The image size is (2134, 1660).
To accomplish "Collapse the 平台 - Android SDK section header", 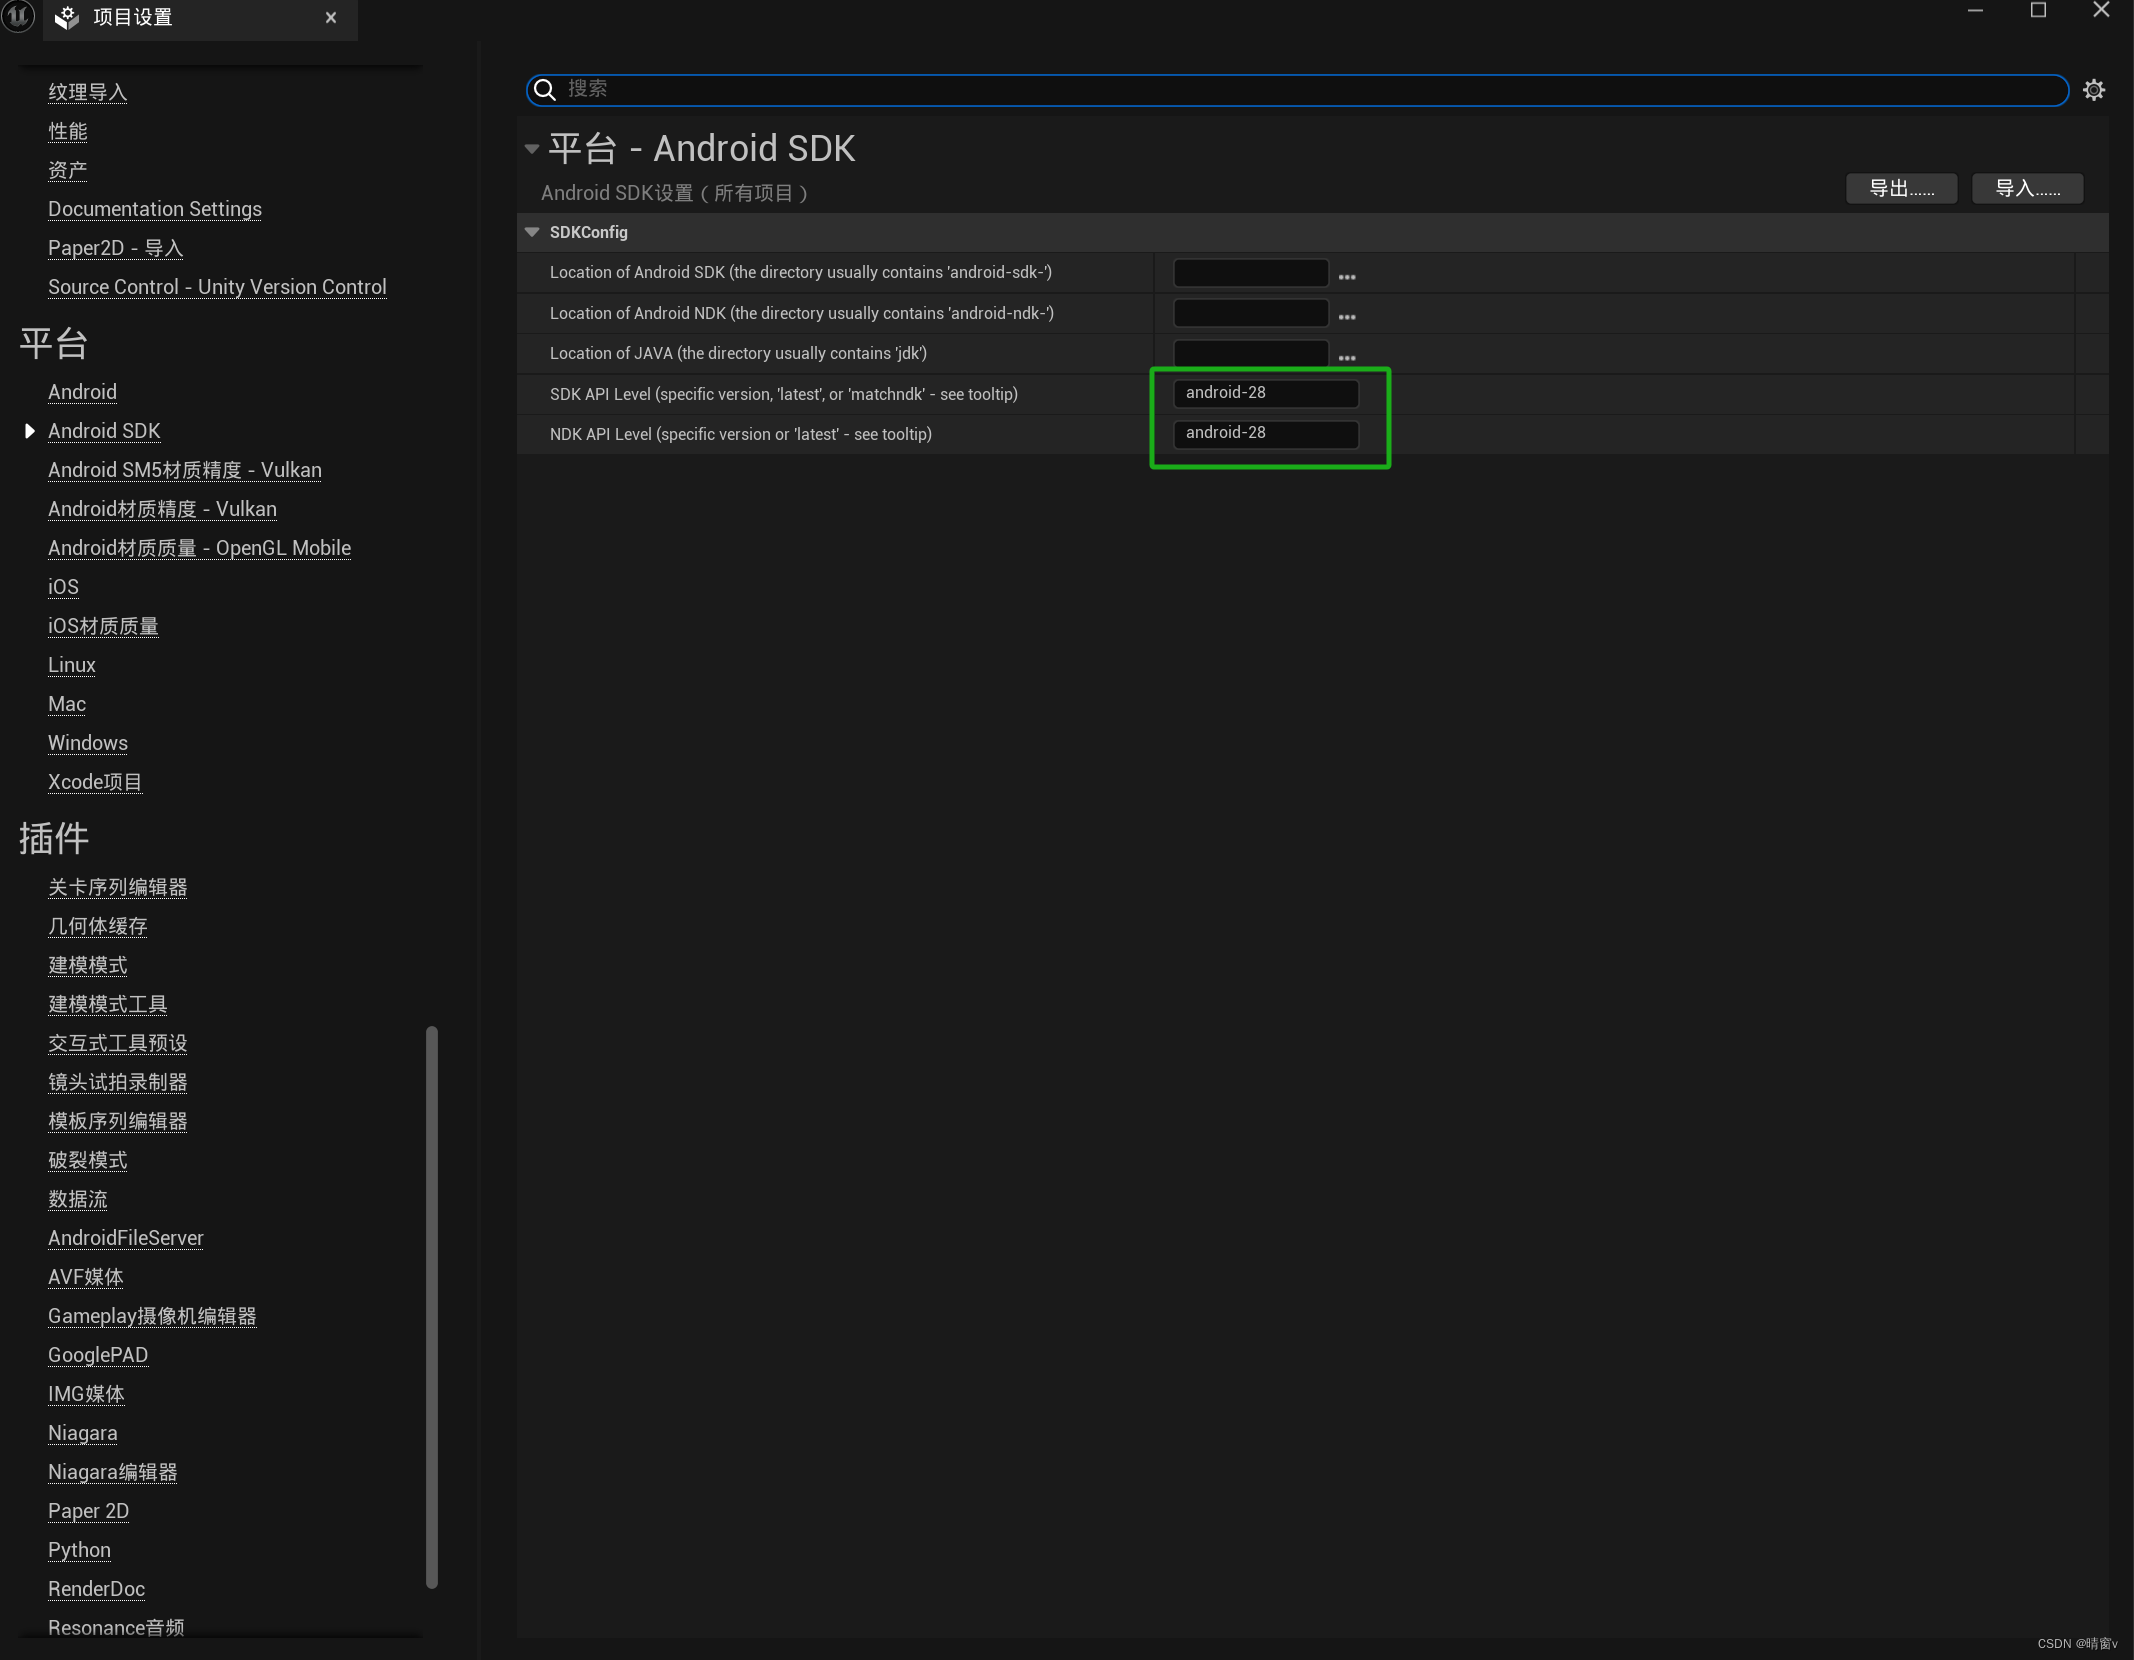I will (531, 148).
